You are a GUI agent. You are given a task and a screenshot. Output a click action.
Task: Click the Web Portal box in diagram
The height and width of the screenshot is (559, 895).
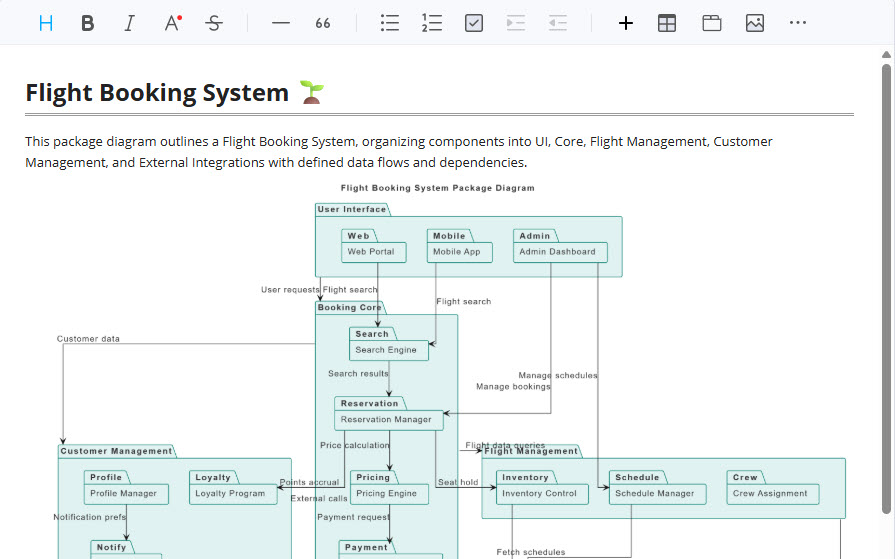[373, 252]
